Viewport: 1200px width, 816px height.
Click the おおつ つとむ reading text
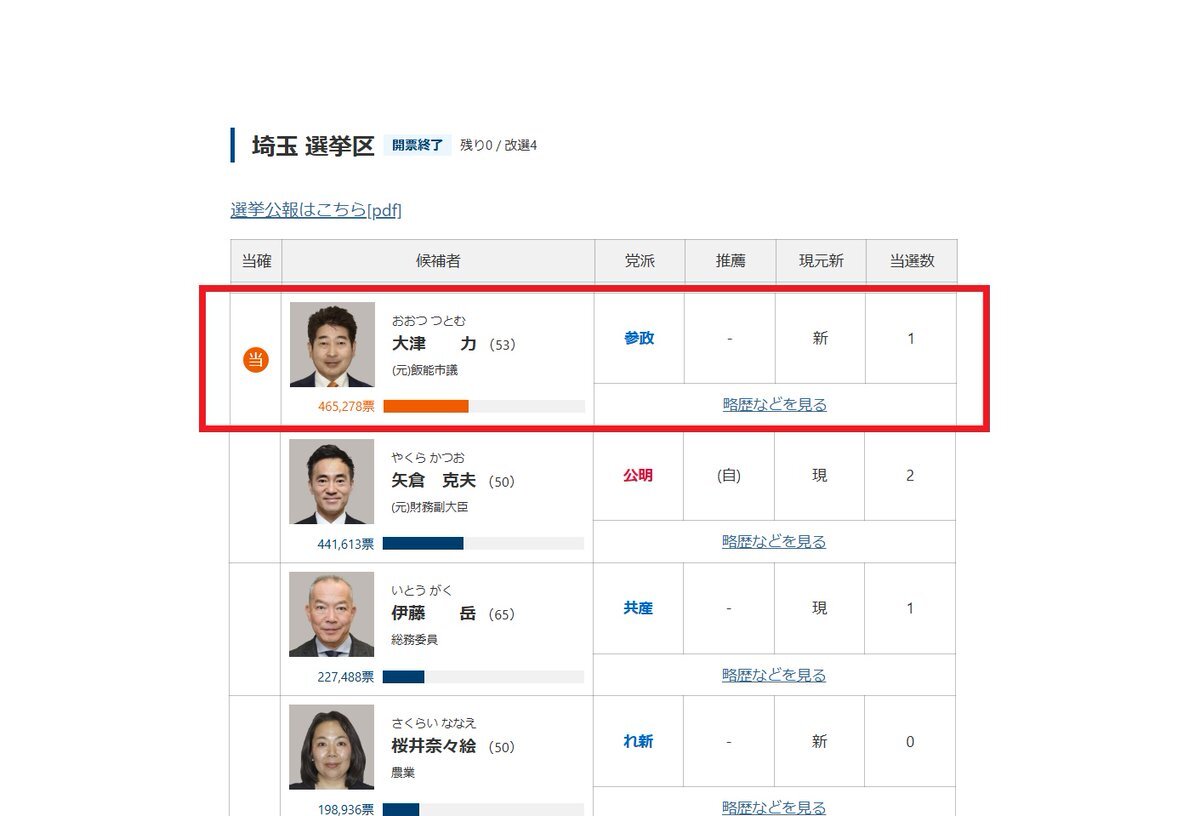click(429, 321)
